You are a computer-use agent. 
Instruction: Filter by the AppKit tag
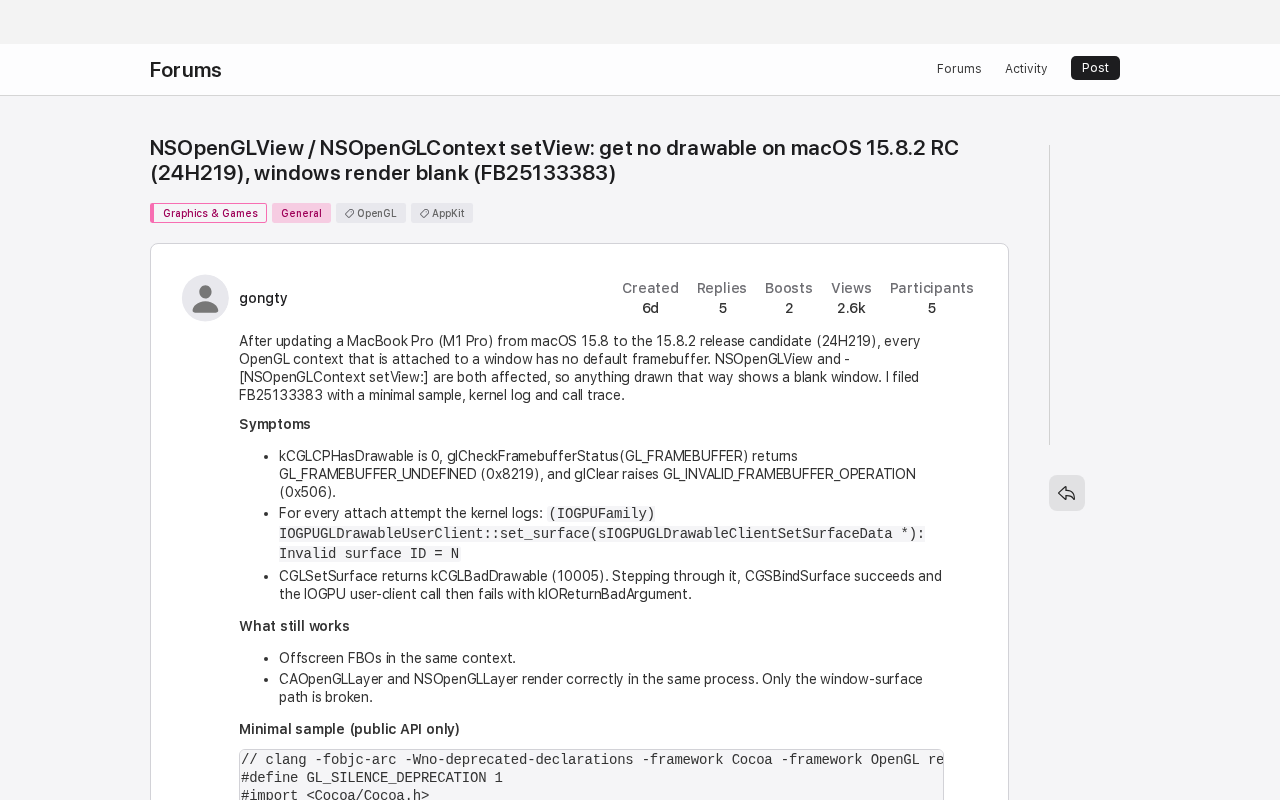[442, 213]
